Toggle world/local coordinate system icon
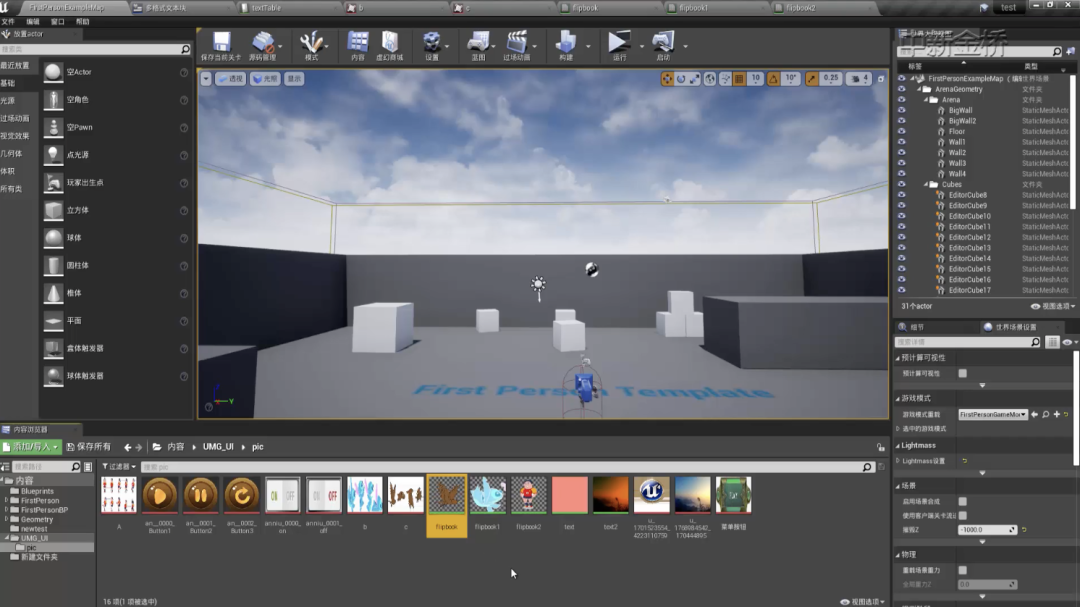Viewport: 1080px width, 607px height. [710, 79]
